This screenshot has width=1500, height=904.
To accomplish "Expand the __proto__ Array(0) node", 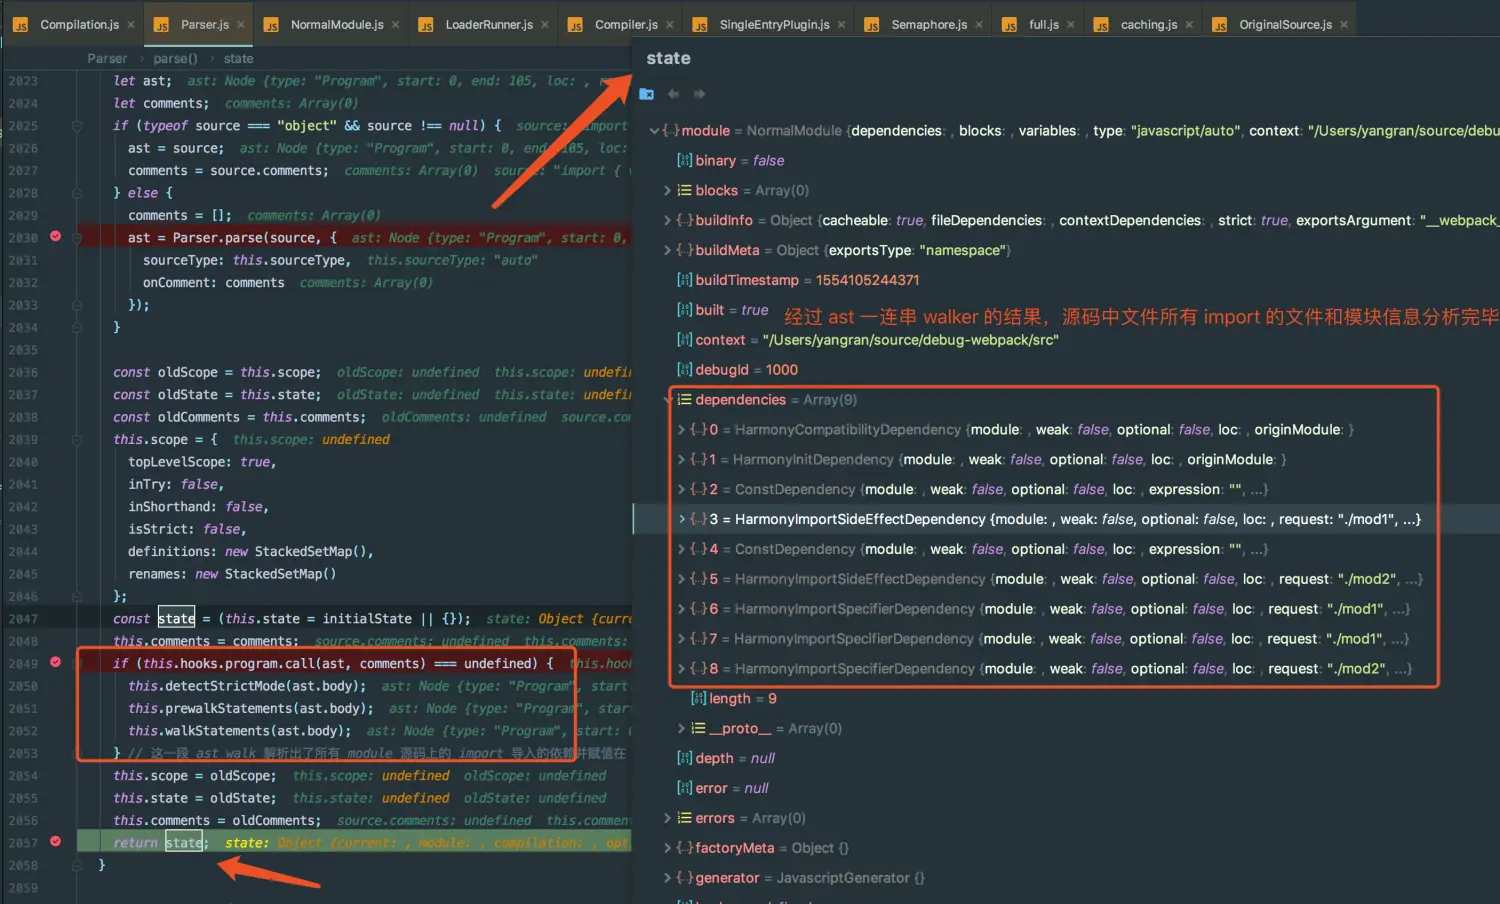I will pyautogui.click(x=681, y=729).
